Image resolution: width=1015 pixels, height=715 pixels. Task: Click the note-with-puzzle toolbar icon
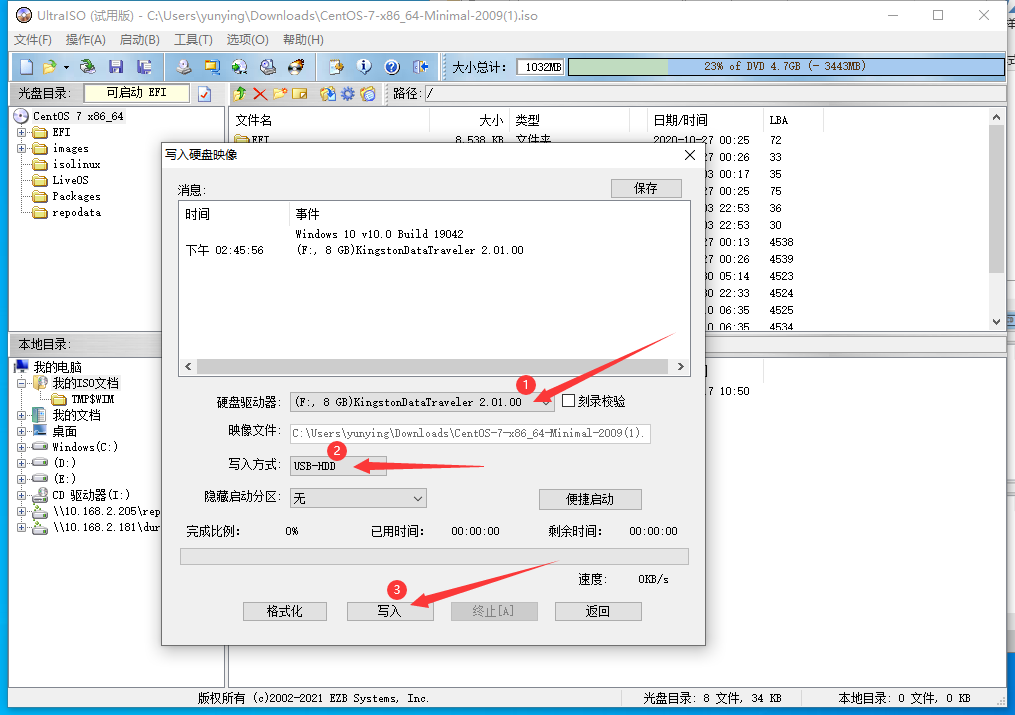click(x=336, y=67)
